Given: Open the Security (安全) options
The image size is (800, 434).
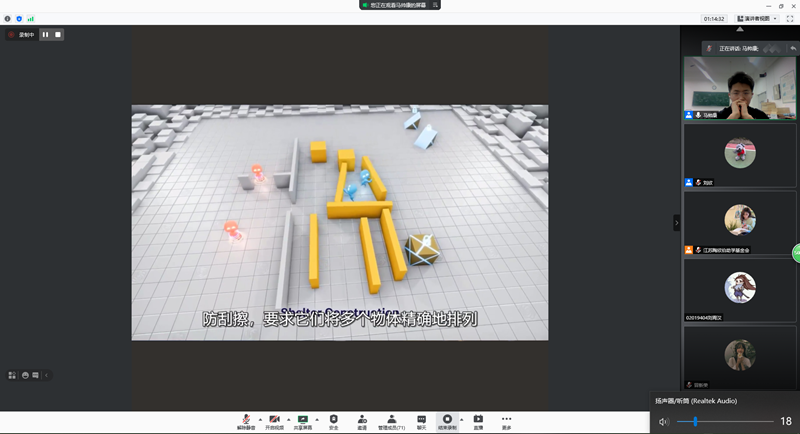Looking at the screenshot, I should 334,419.
